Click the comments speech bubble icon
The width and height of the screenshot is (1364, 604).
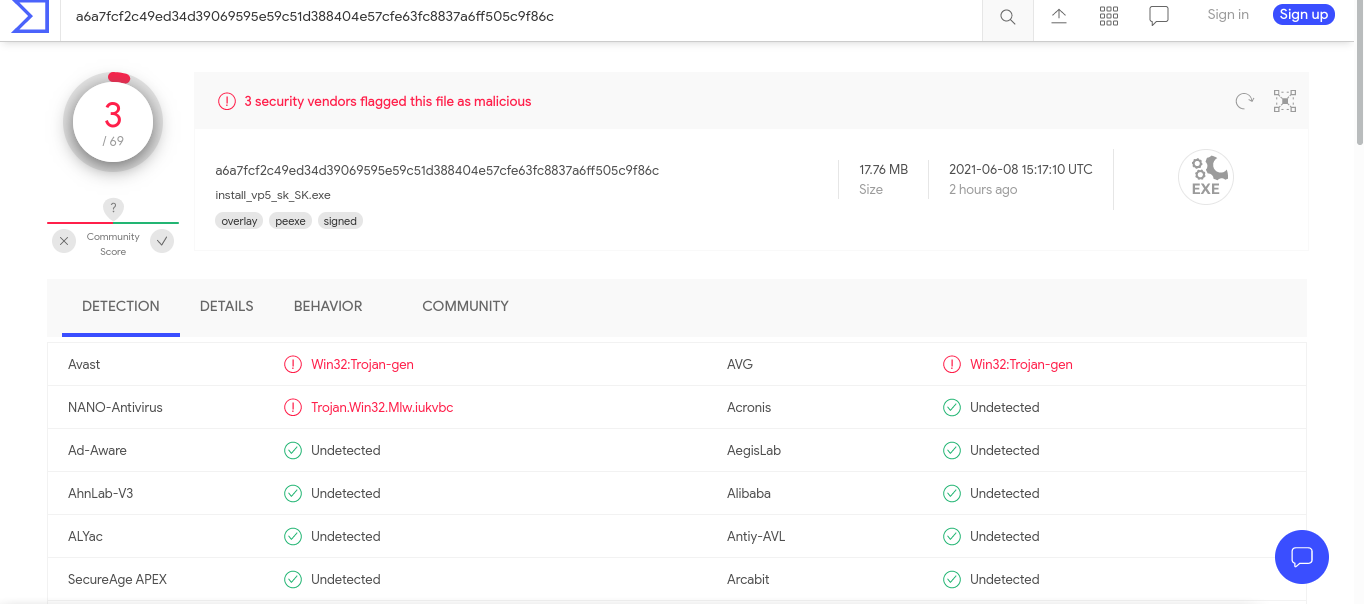[x=1159, y=16]
